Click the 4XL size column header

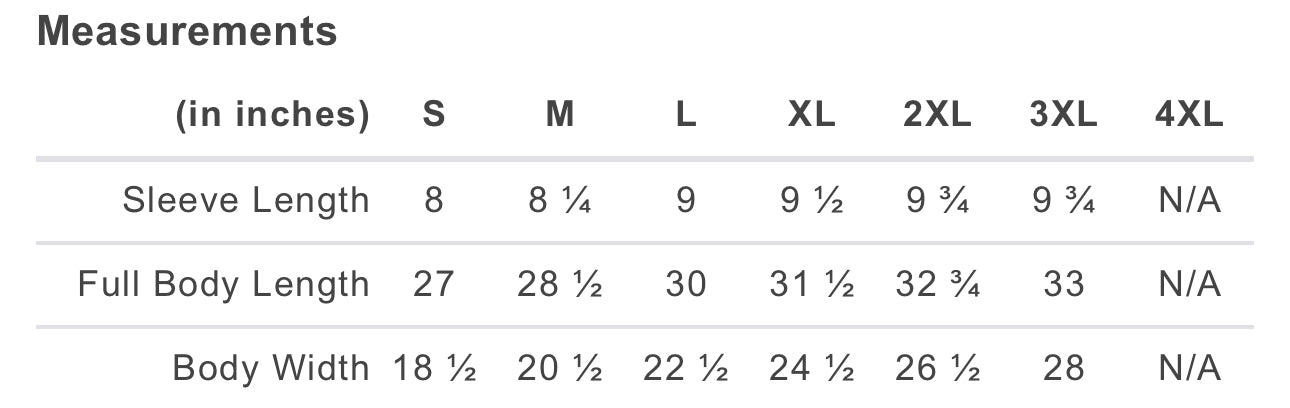tap(1189, 115)
